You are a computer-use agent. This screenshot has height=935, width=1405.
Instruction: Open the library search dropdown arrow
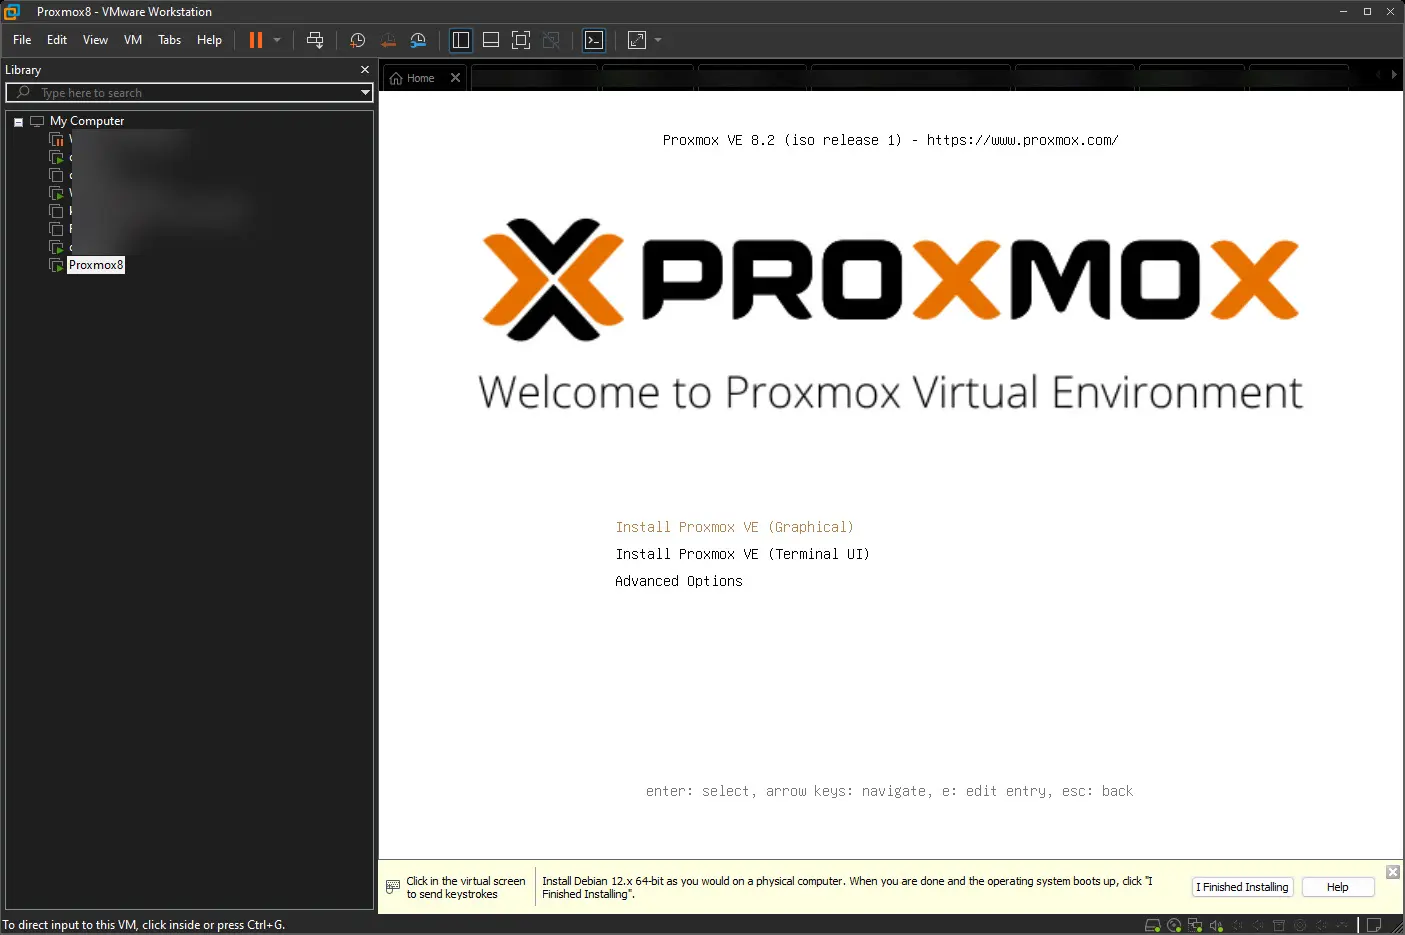pyautogui.click(x=366, y=93)
